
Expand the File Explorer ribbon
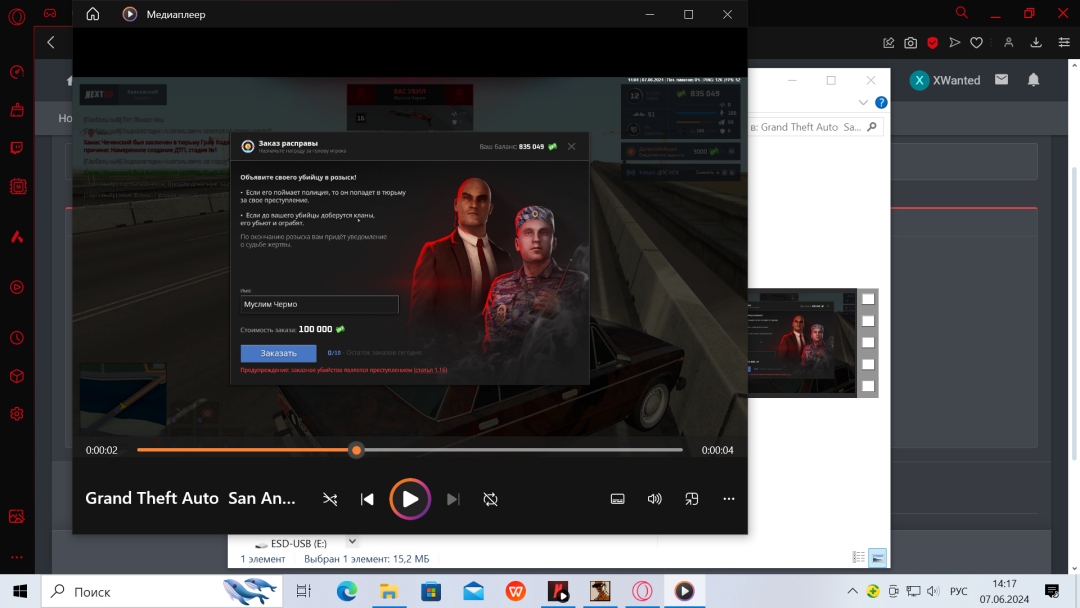click(x=863, y=103)
